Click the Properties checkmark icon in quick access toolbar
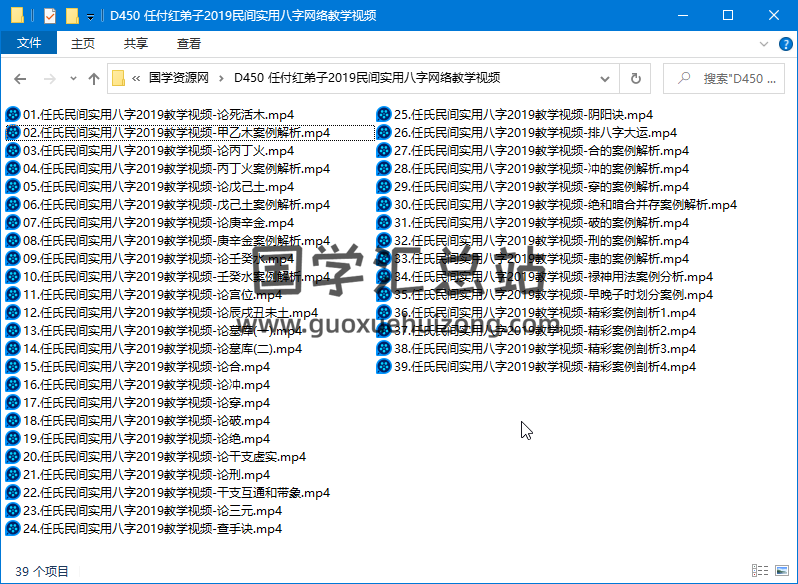 50,16
